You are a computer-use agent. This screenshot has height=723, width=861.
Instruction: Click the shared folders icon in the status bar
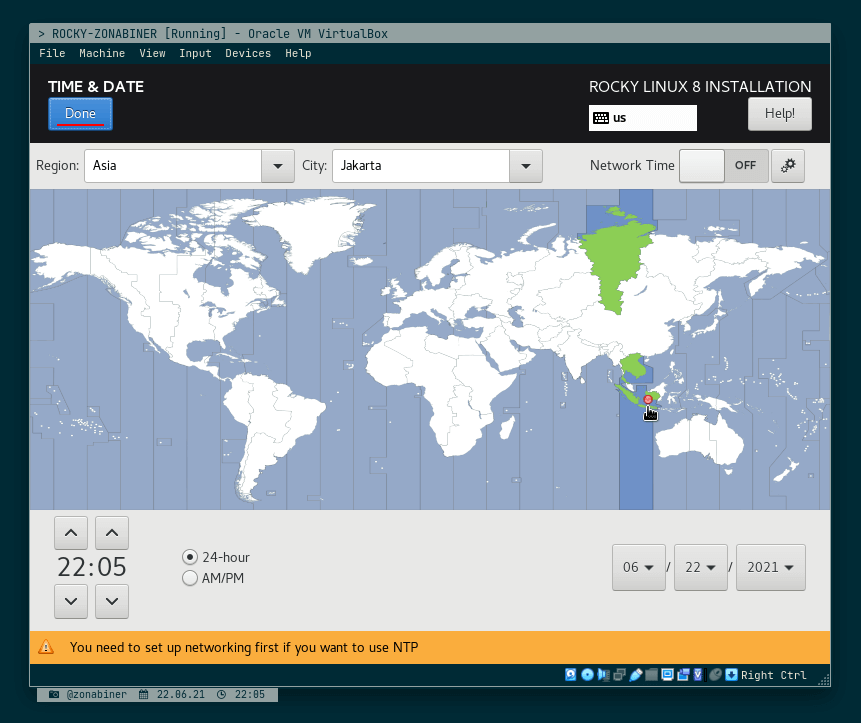tap(651, 675)
